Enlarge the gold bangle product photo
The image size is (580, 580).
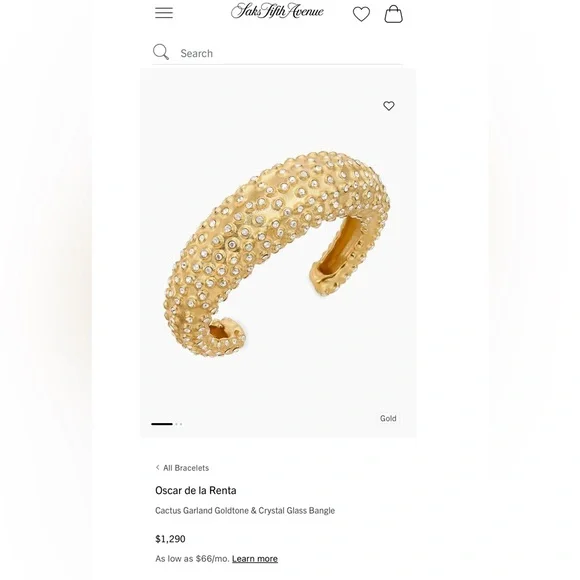276,254
